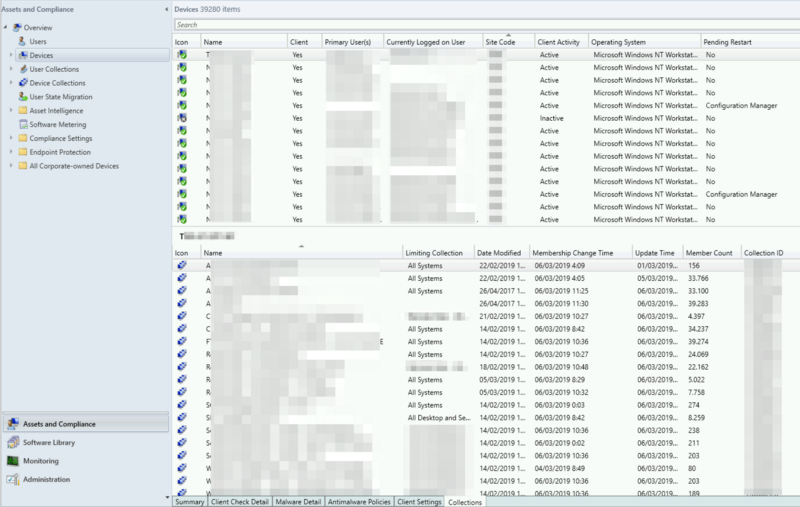The image size is (800, 507).
Task: Sort collections by Member Count header
Action: [712, 252]
